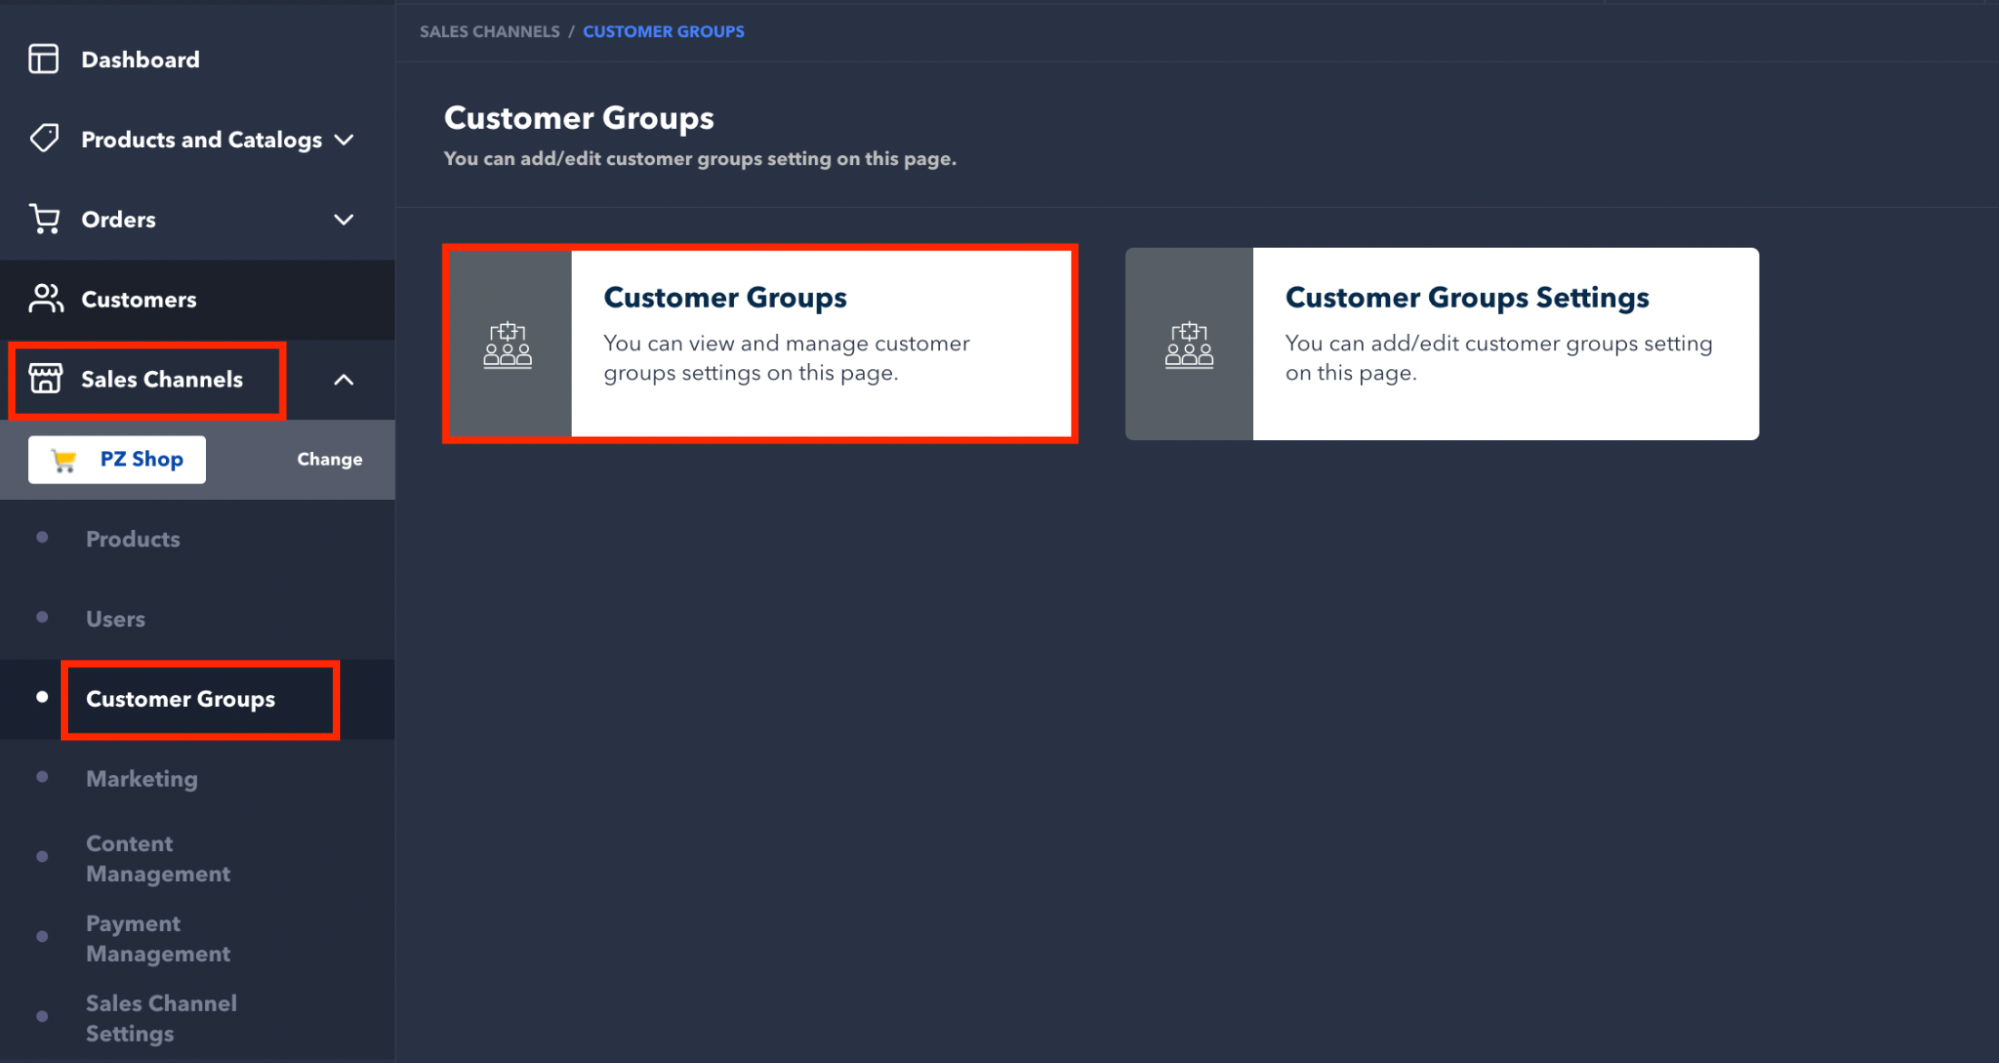Screen dimensions: 1999x1063
Task: Expand the Products and Catalogs chevron
Action: [344, 140]
